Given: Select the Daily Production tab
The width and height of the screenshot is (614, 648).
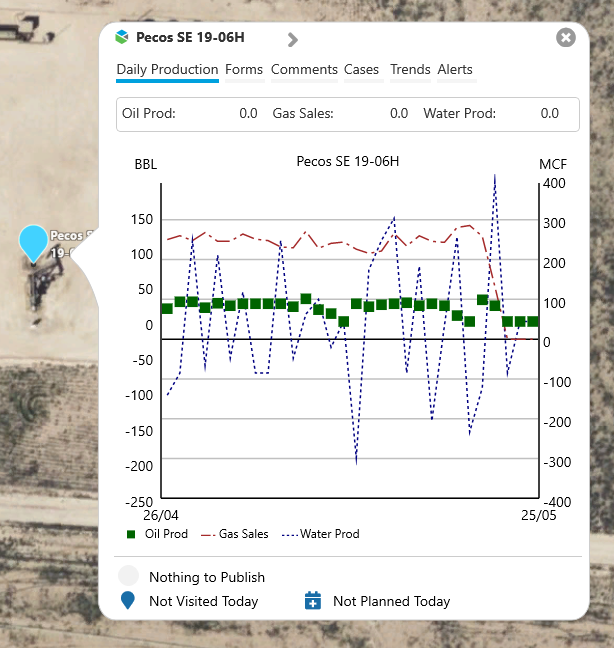Looking at the screenshot, I should pos(167,70).
